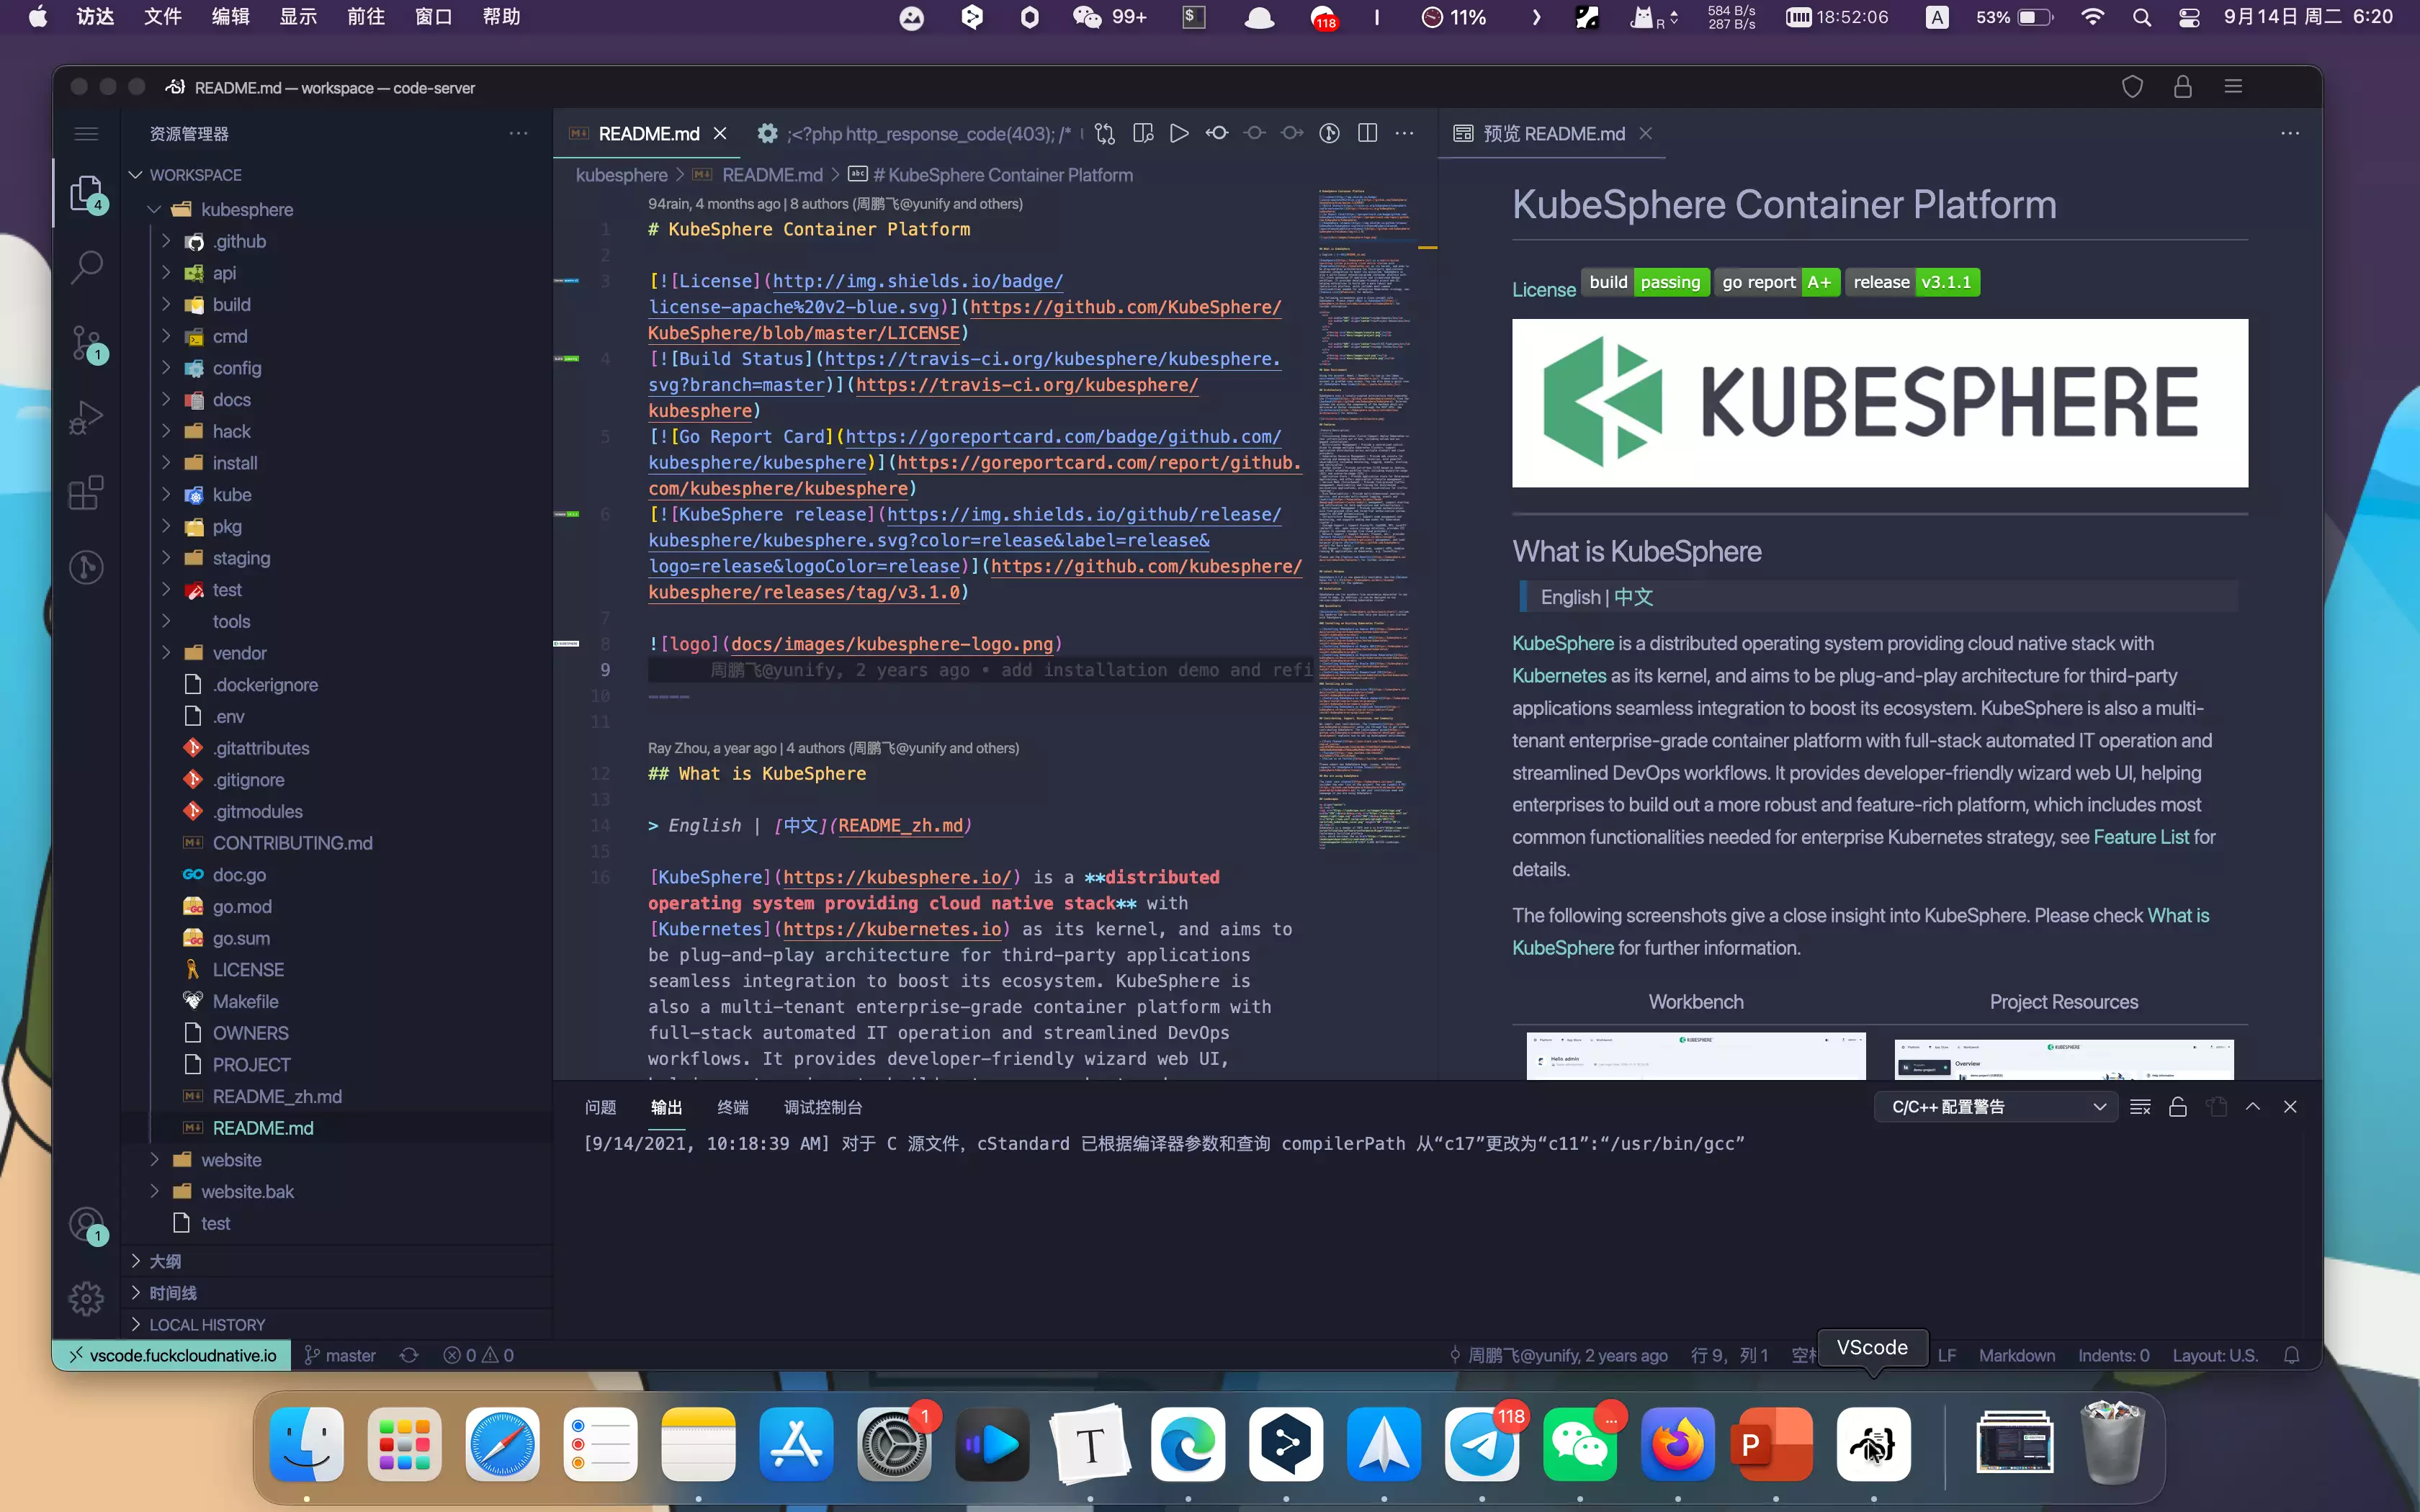The height and width of the screenshot is (1512, 2420).
Task: Open the Source Control view
Action: 87,343
